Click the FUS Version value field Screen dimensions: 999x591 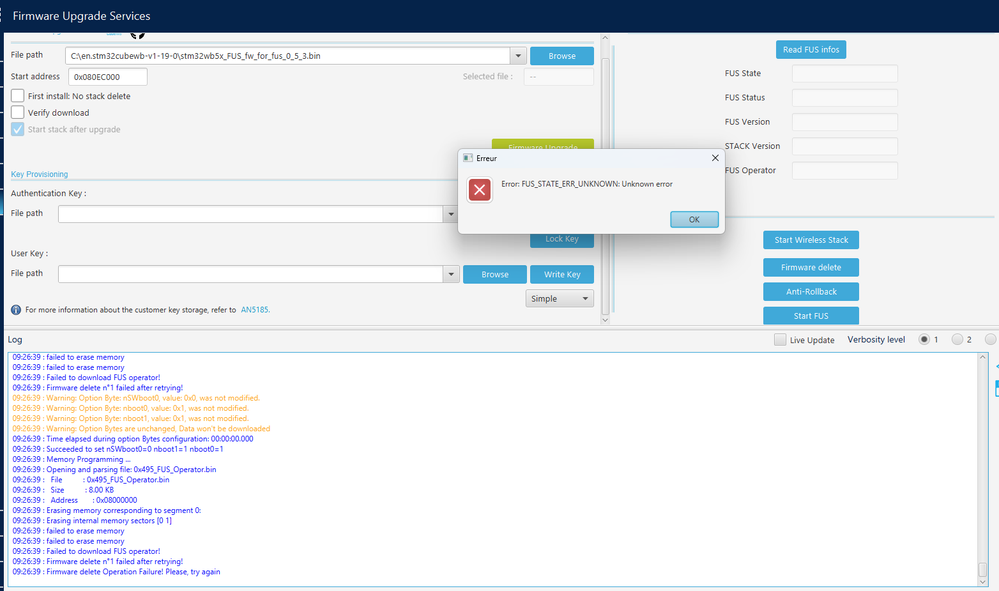click(x=845, y=122)
